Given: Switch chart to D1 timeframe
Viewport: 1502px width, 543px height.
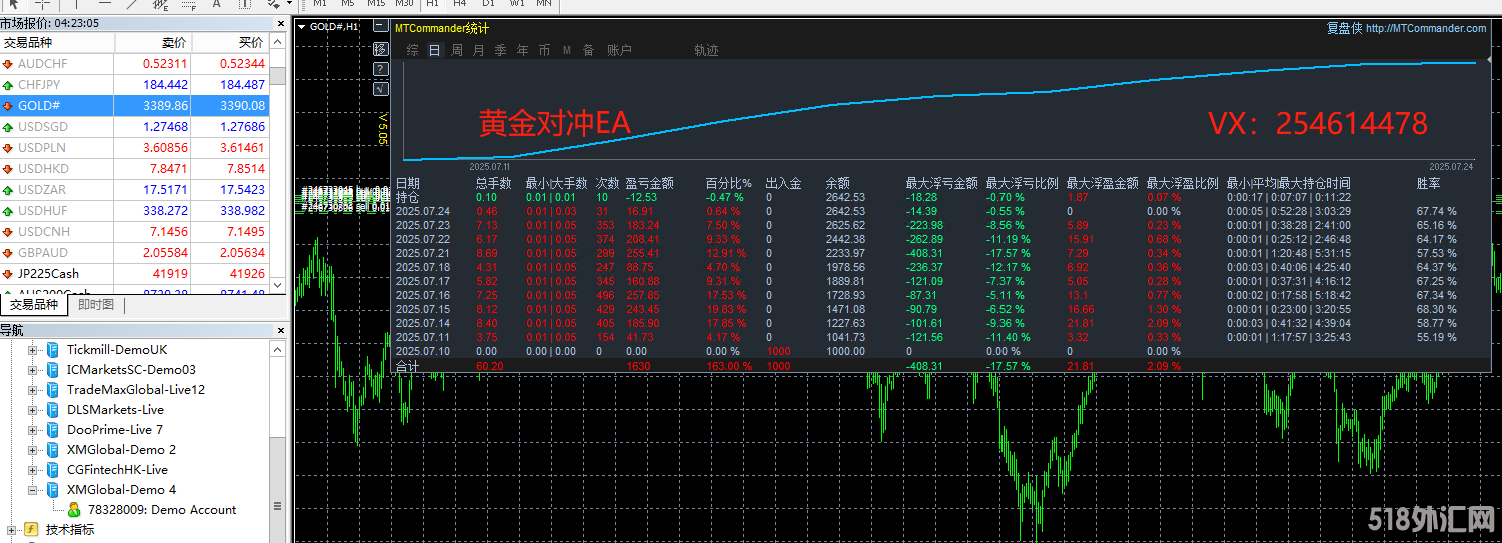Looking at the screenshot, I should coord(489,4).
